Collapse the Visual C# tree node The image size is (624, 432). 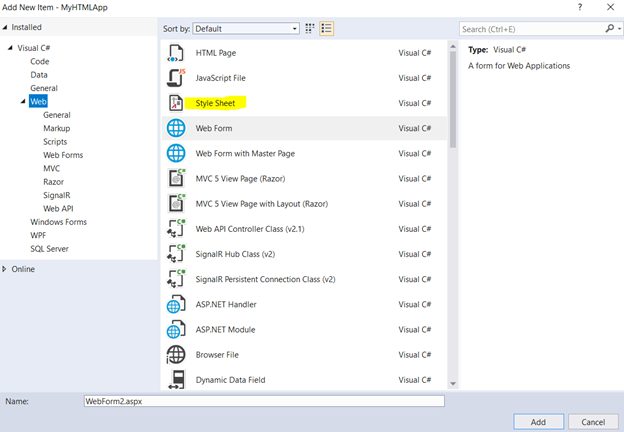pos(10,48)
